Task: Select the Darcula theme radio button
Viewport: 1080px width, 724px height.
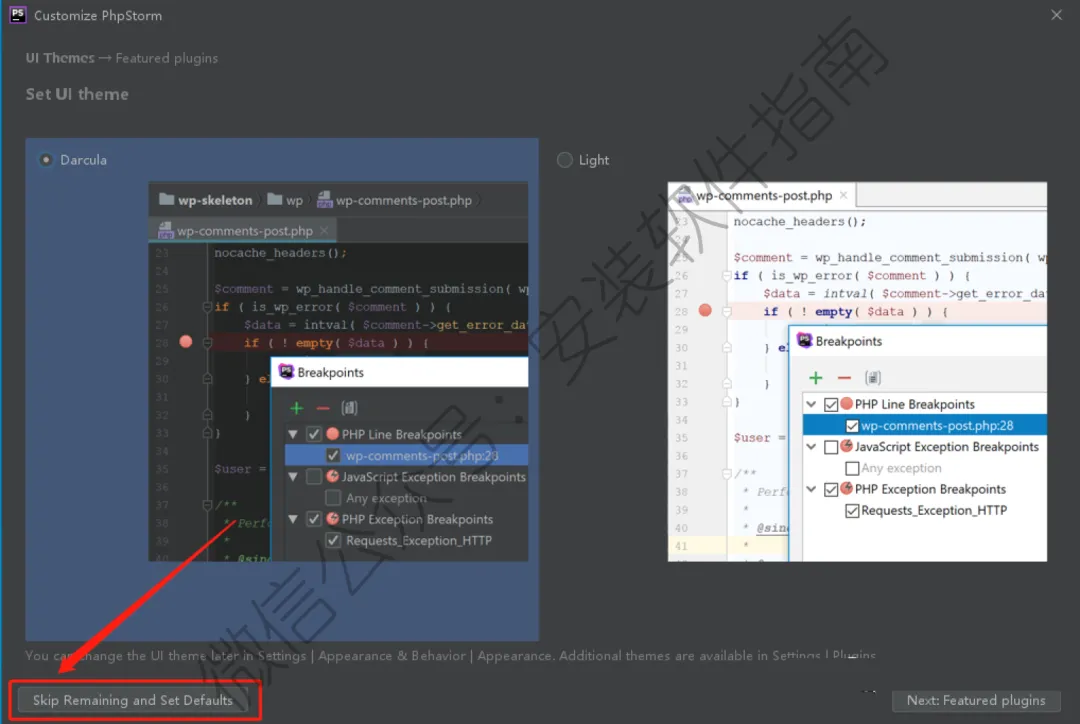Action: pyautogui.click(x=45, y=160)
